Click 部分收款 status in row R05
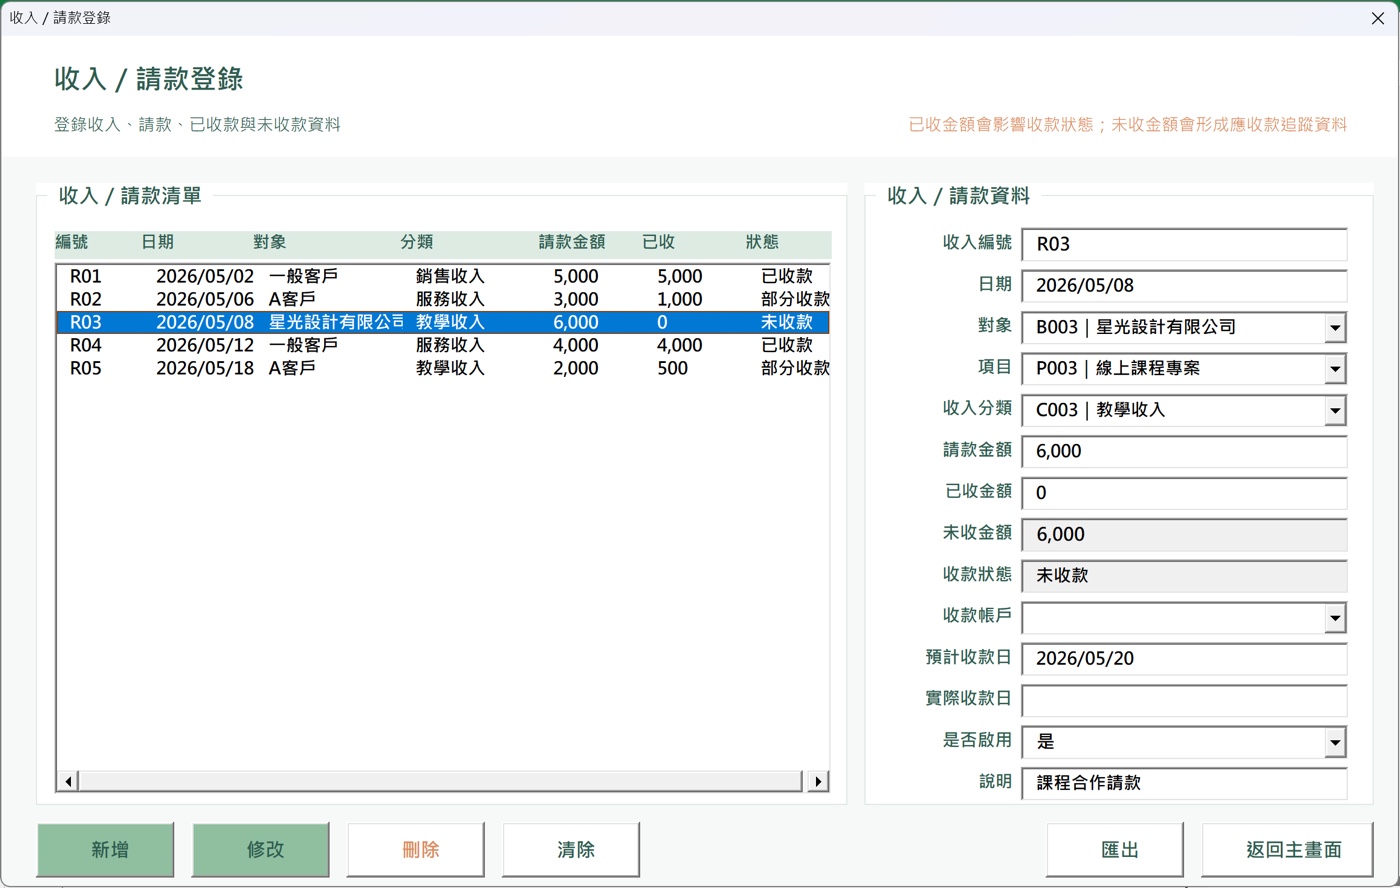 pos(795,368)
